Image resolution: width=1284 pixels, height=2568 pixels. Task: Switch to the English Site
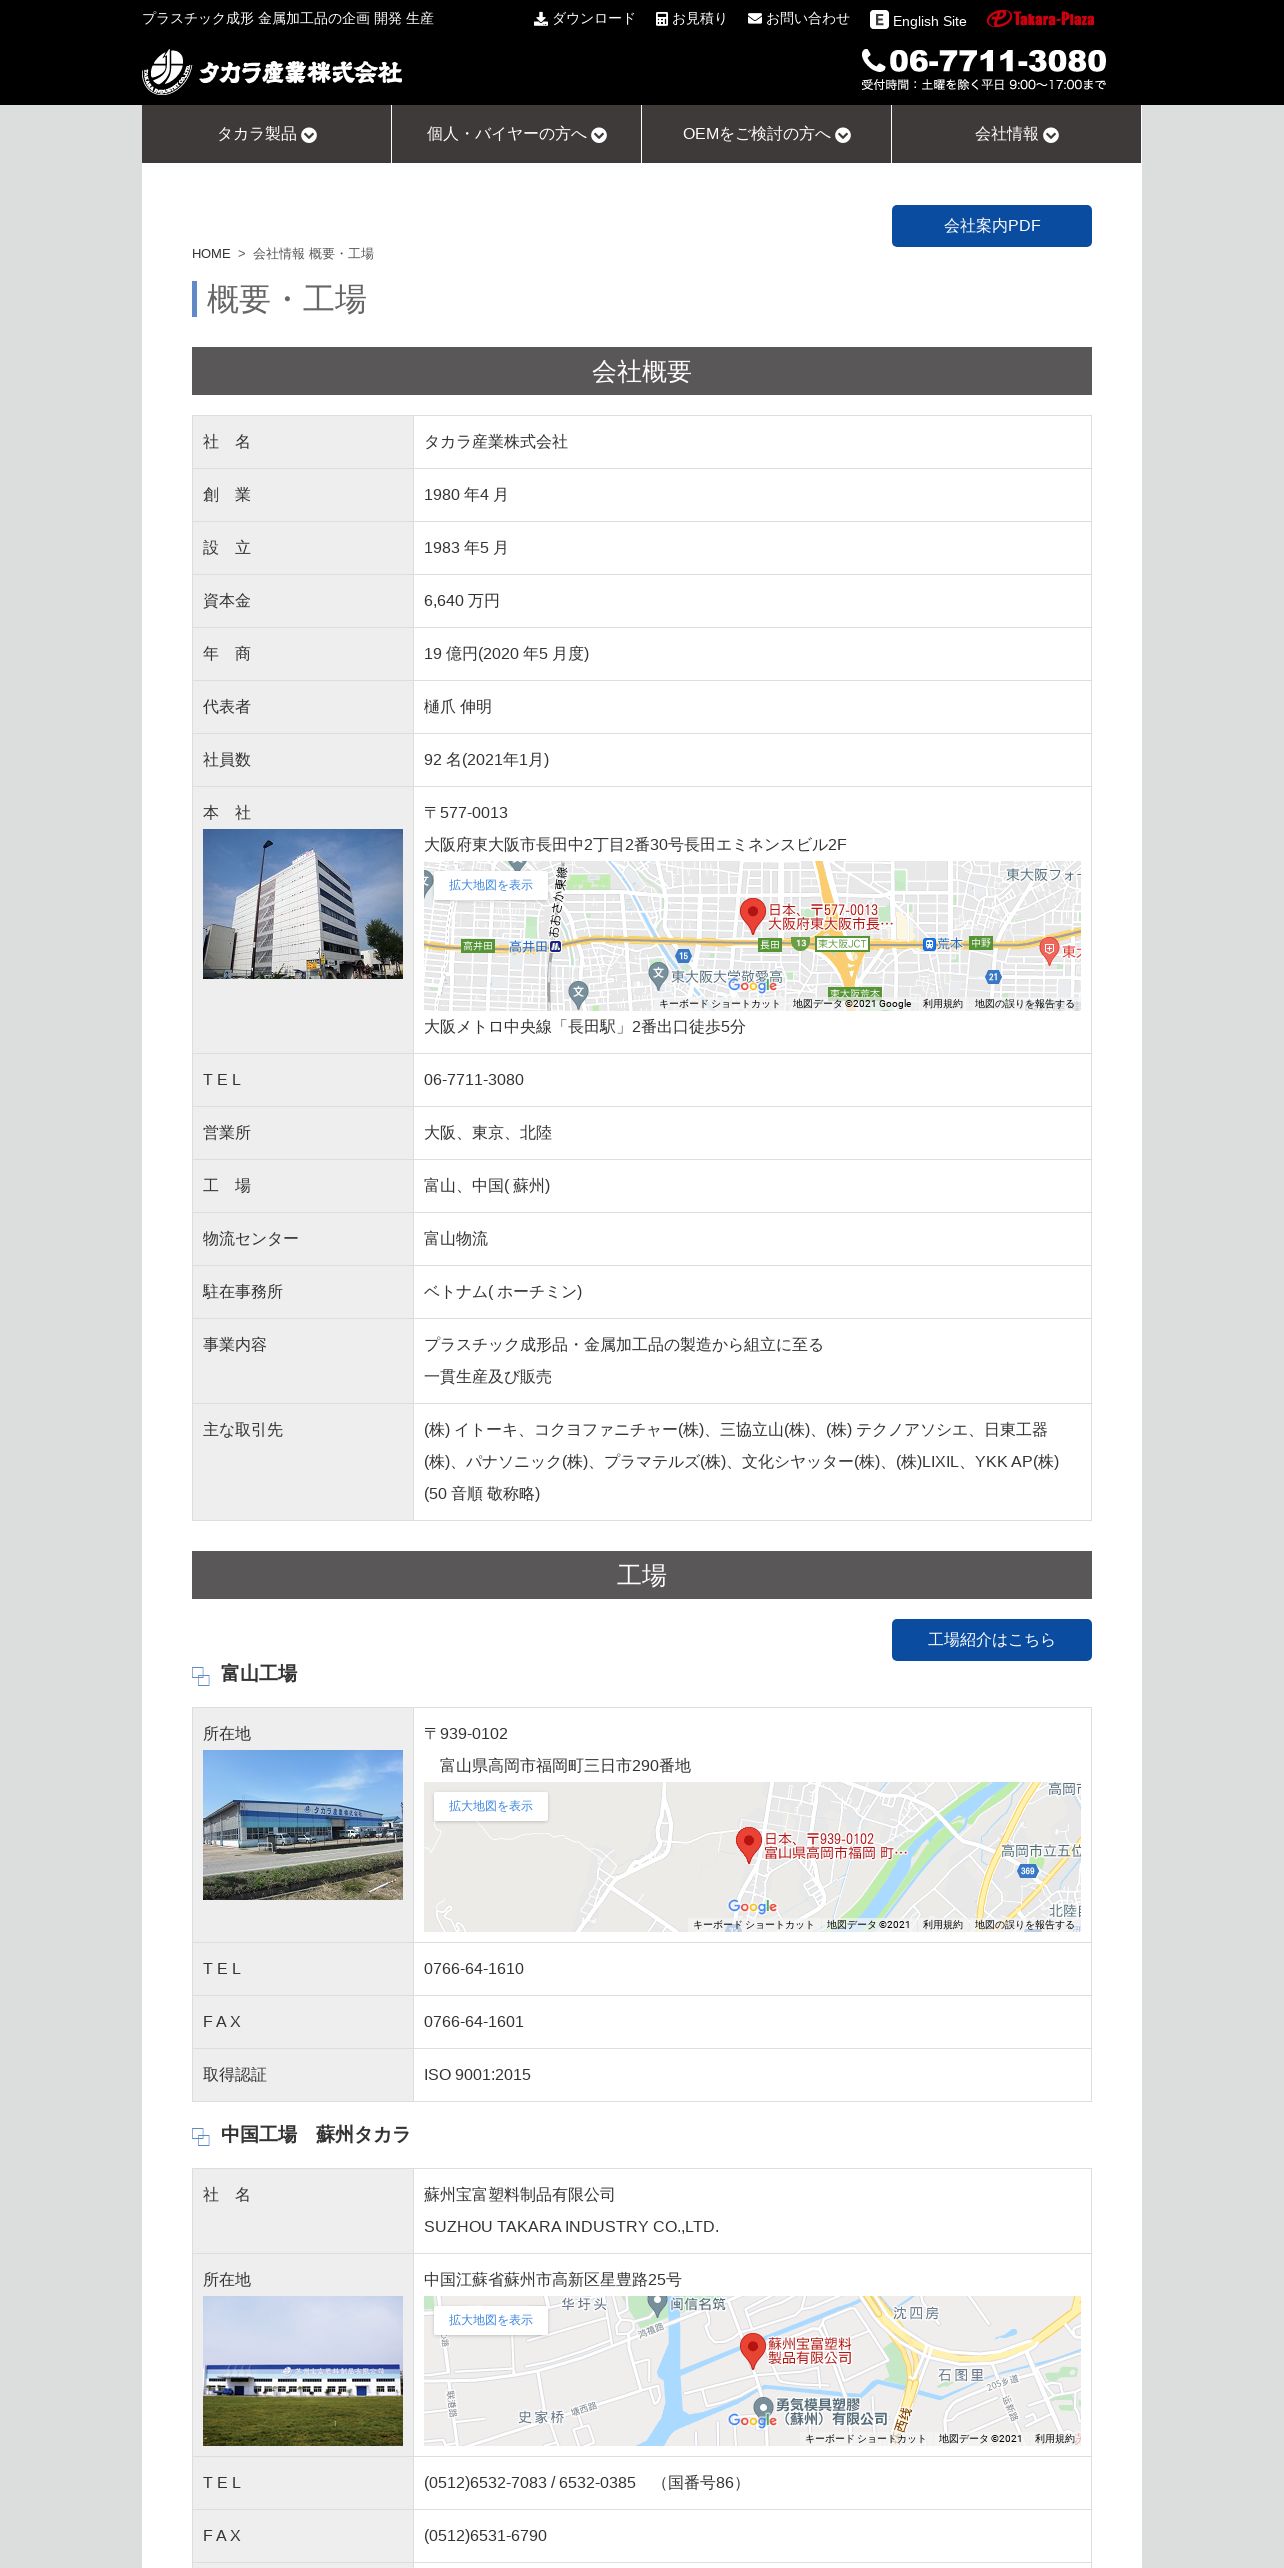919,20
